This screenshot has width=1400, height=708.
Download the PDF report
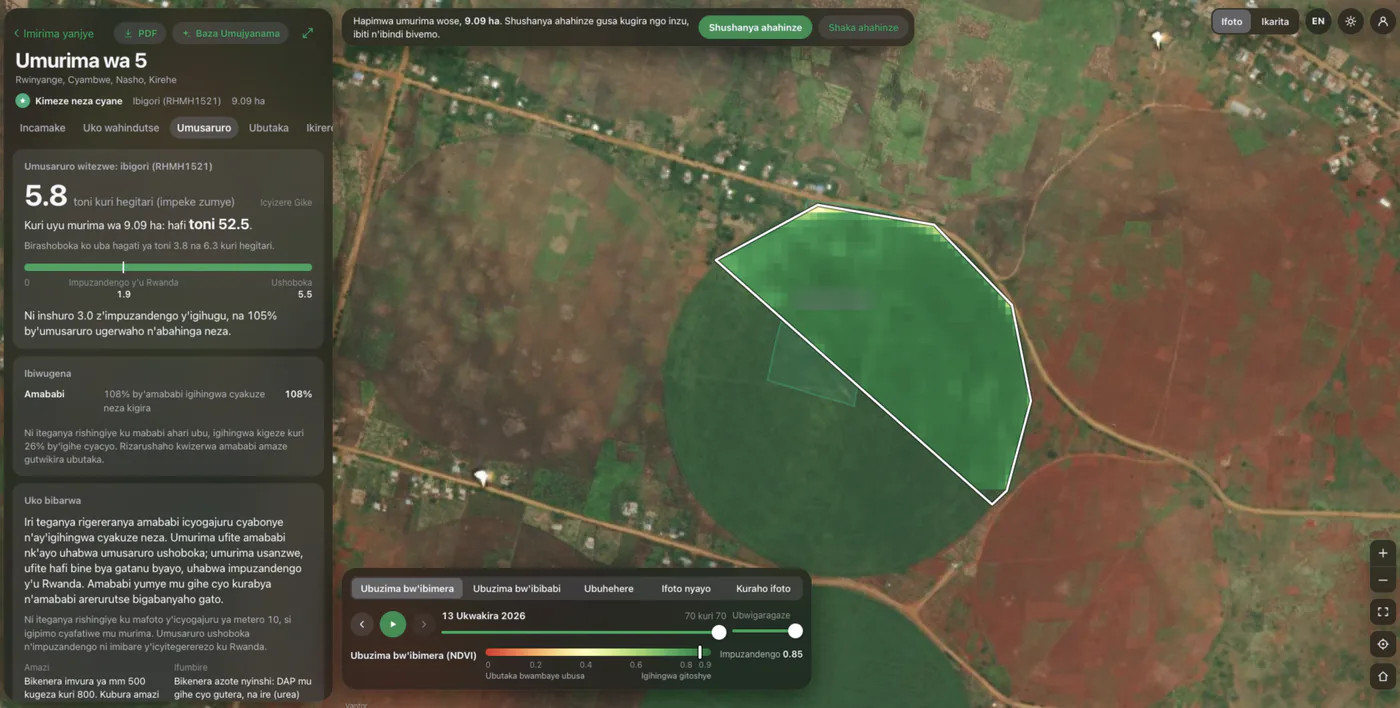click(140, 33)
